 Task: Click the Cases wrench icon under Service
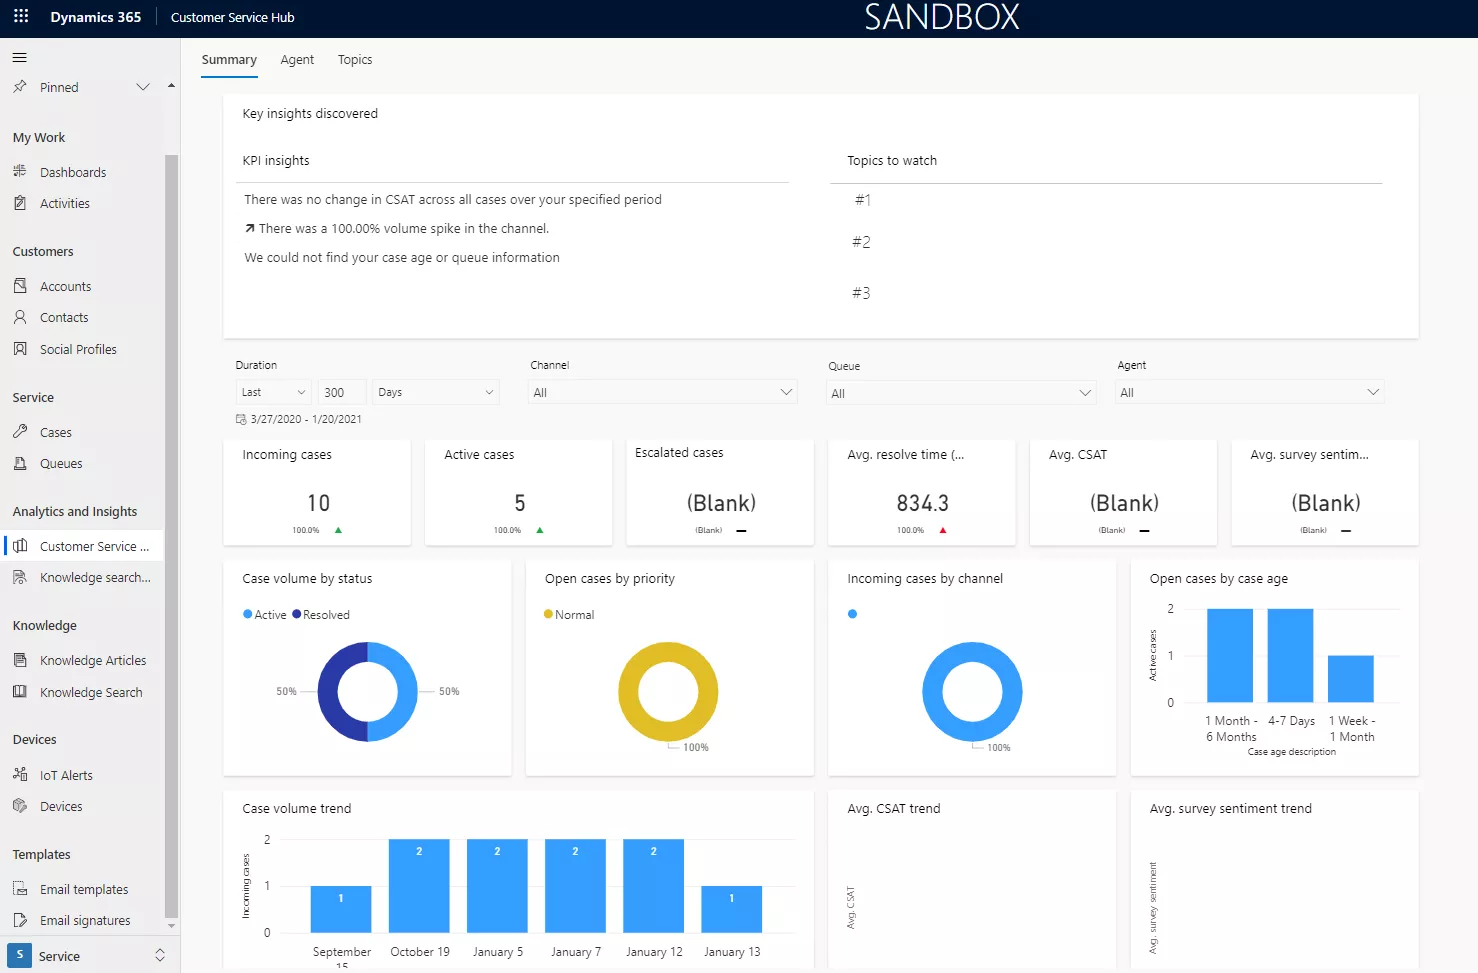20,432
